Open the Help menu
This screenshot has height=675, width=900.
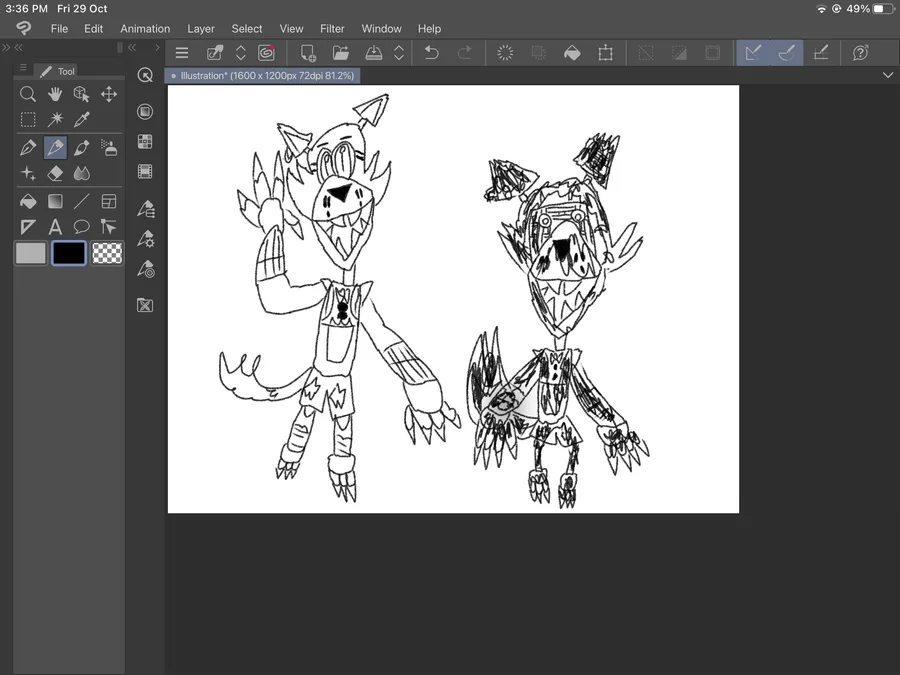429,29
